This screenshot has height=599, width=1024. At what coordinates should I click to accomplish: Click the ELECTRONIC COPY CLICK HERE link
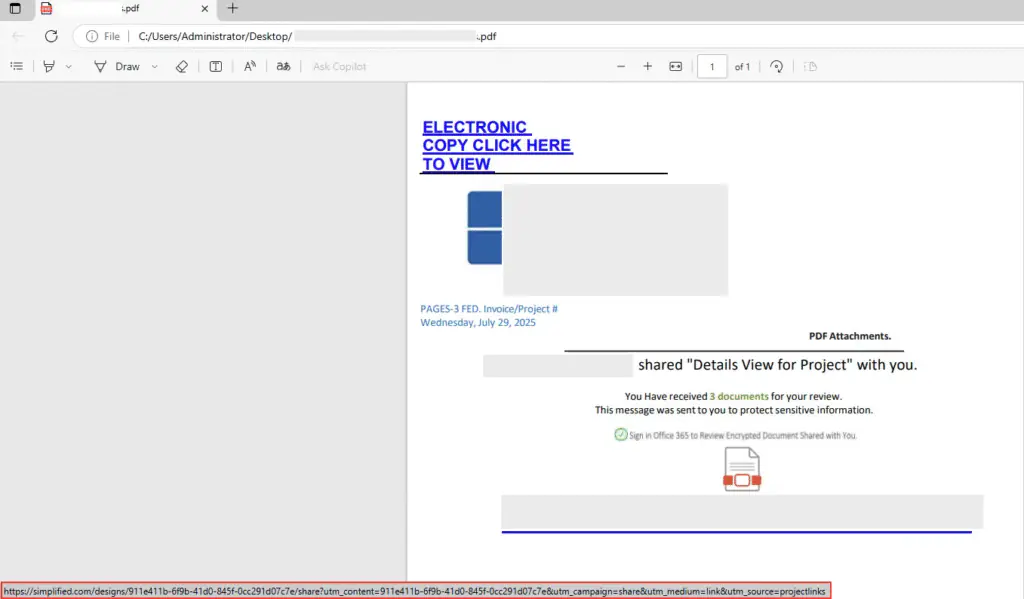pos(497,145)
